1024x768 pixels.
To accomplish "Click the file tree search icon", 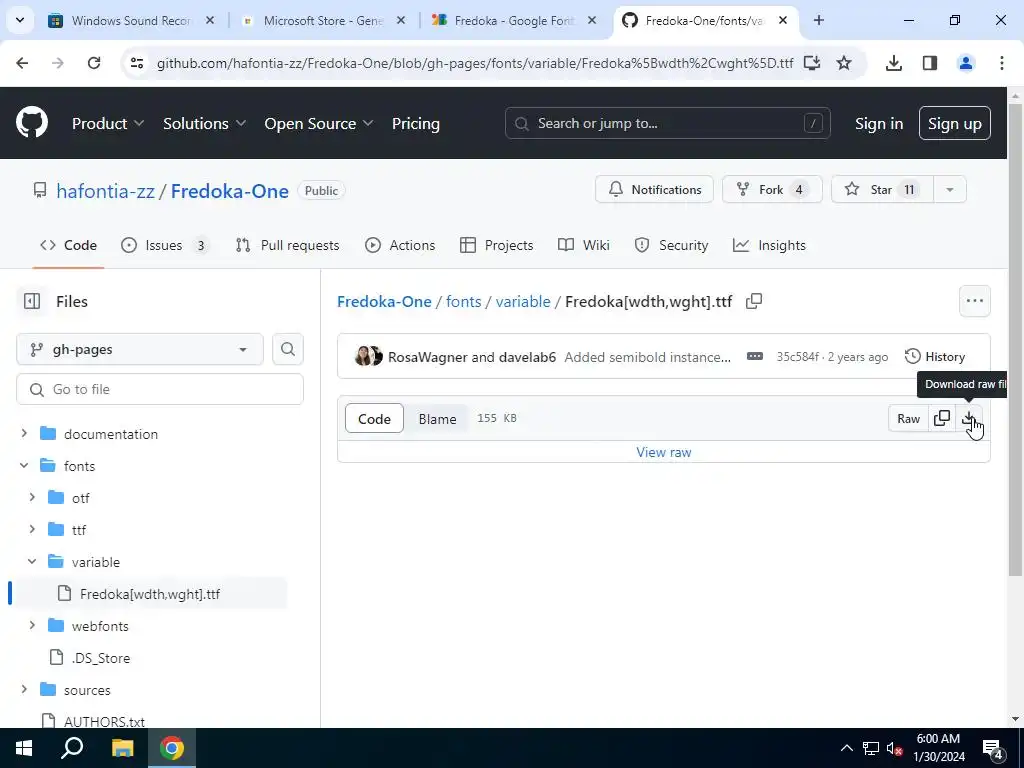I will (x=287, y=349).
